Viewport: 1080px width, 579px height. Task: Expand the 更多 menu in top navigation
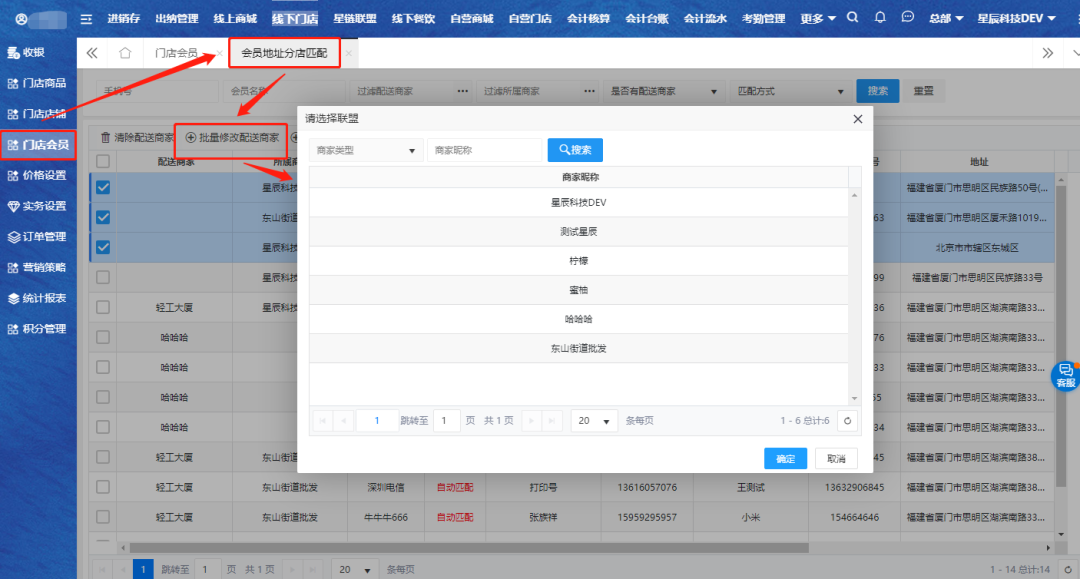click(817, 19)
